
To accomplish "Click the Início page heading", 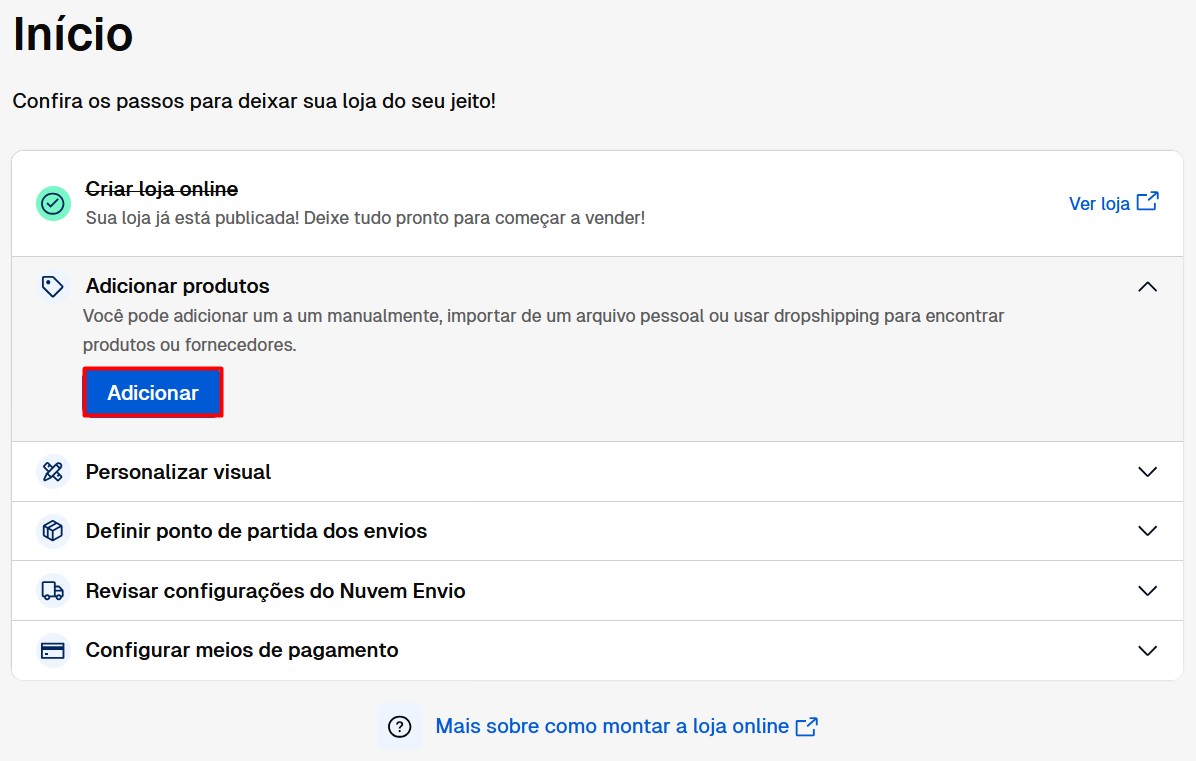I will (73, 34).
